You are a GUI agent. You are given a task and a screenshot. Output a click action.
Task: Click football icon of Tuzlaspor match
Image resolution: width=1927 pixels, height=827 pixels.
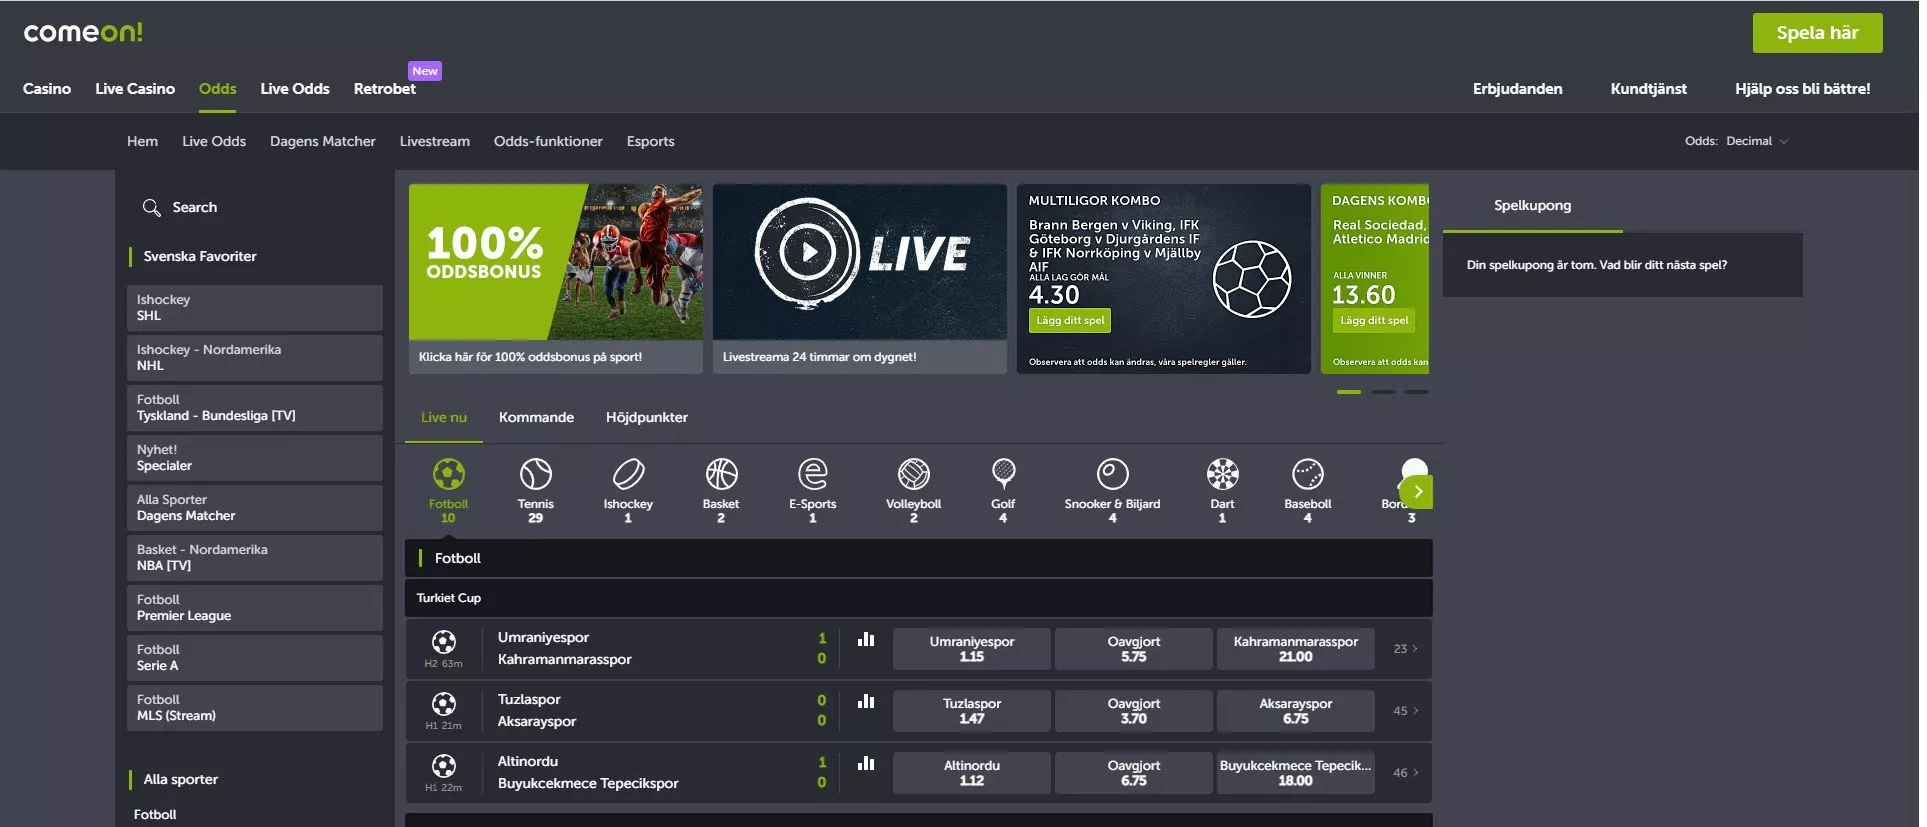(444, 703)
